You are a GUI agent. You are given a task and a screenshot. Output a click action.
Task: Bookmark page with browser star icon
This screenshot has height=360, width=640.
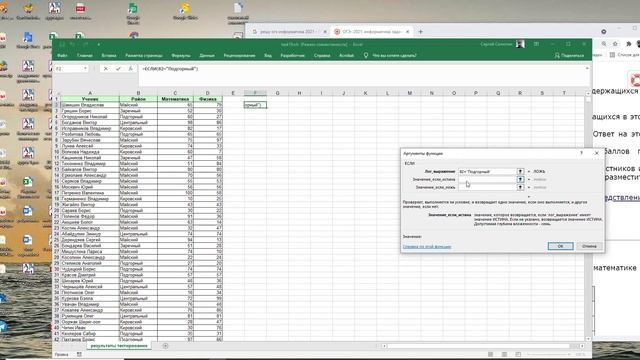[x=615, y=44]
